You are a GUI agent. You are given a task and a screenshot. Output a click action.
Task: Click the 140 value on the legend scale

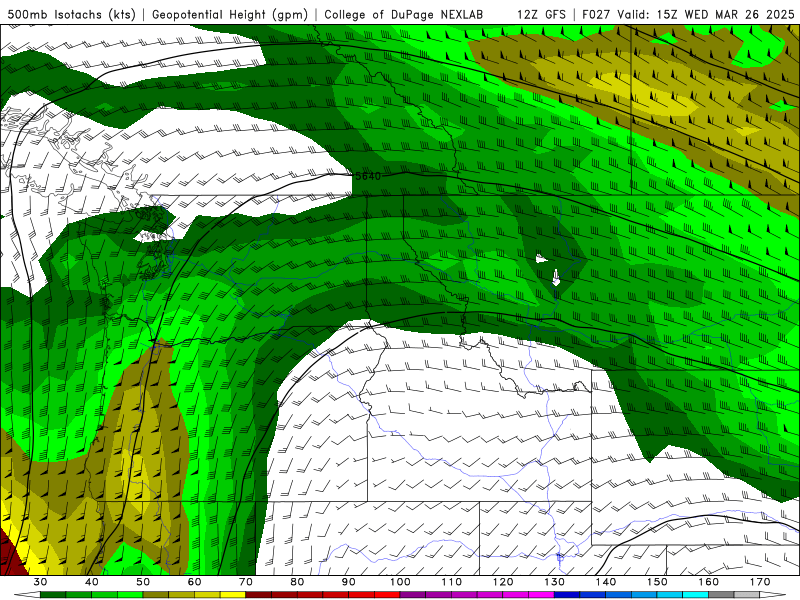click(x=606, y=582)
